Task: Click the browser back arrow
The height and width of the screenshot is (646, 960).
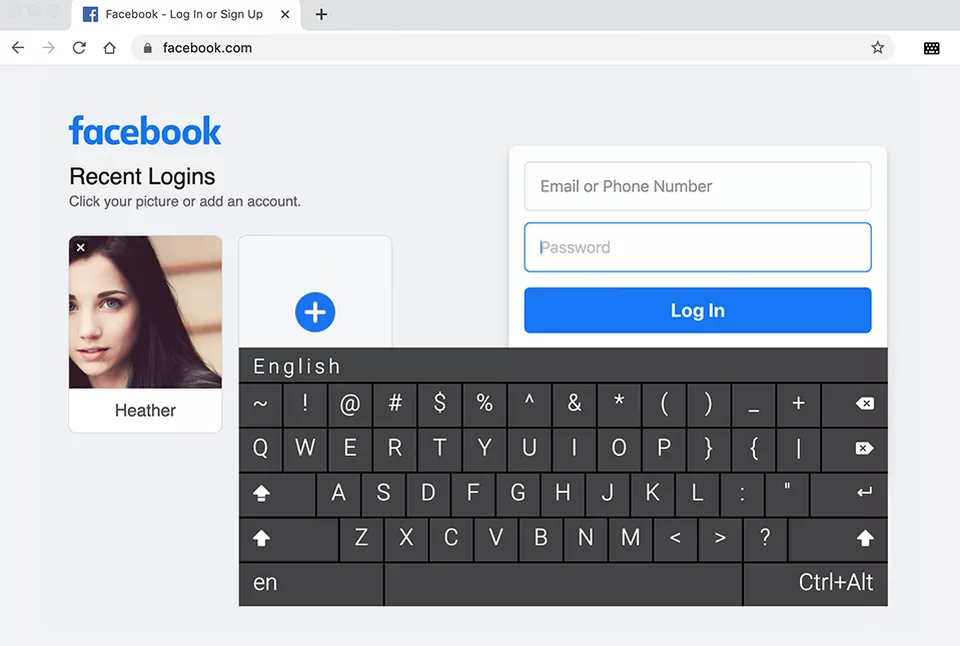Action: [x=18, y=48]
